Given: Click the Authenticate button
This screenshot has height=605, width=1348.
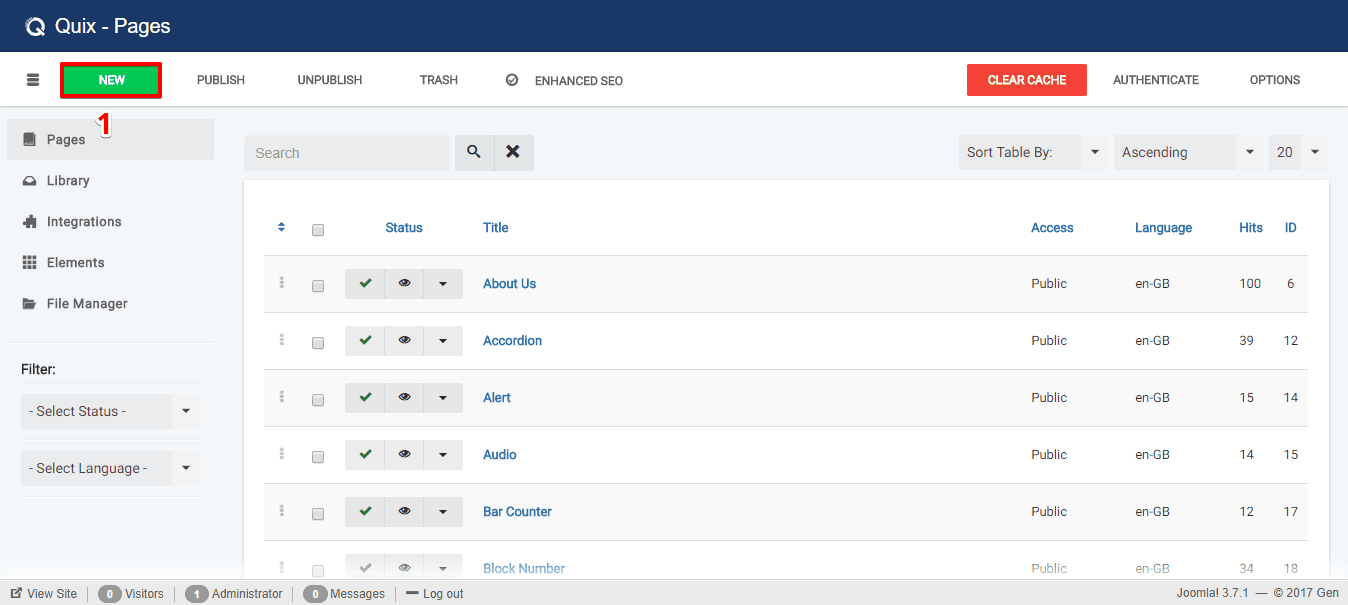Looking at the screenshot, I should (x=1156, y=80).
